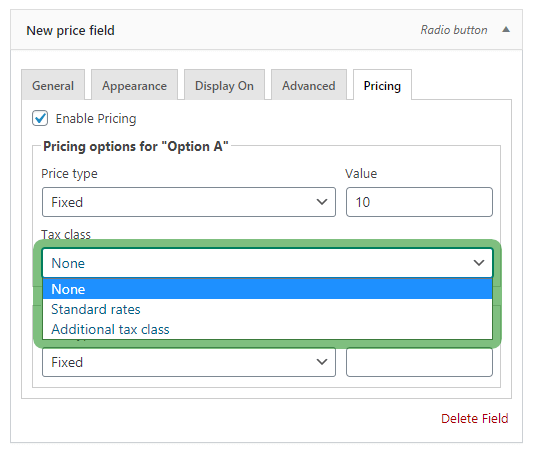The width and height of the screenshot is (533, 452).
Task: Choose Standard rates tax class
Action: tap(268, 309)
